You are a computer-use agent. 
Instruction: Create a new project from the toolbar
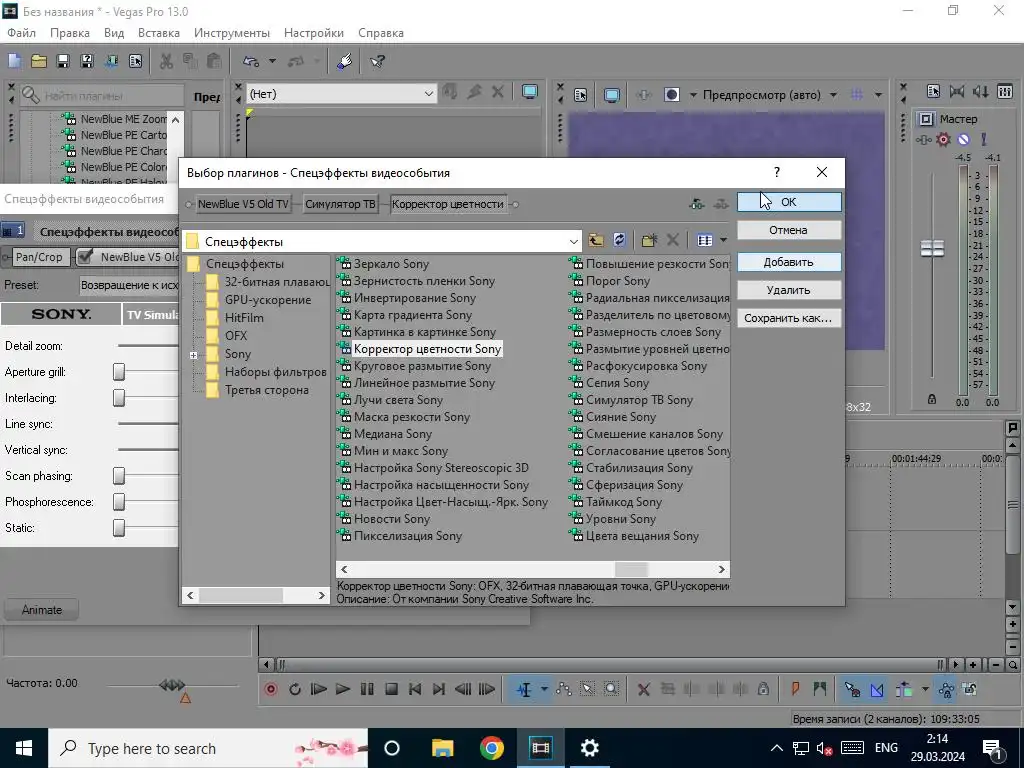coord(14,61)
